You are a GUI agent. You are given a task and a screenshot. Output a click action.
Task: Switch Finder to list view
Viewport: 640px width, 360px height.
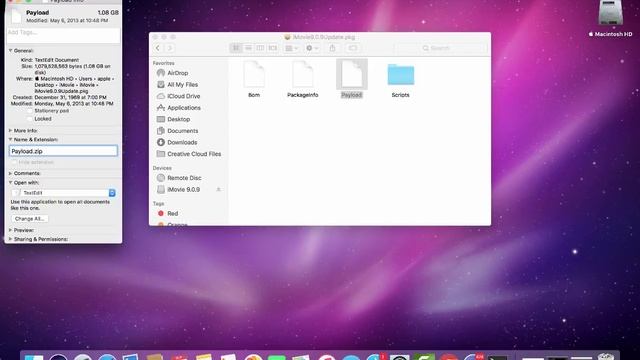pyautogui.click(x=248, y=48)
